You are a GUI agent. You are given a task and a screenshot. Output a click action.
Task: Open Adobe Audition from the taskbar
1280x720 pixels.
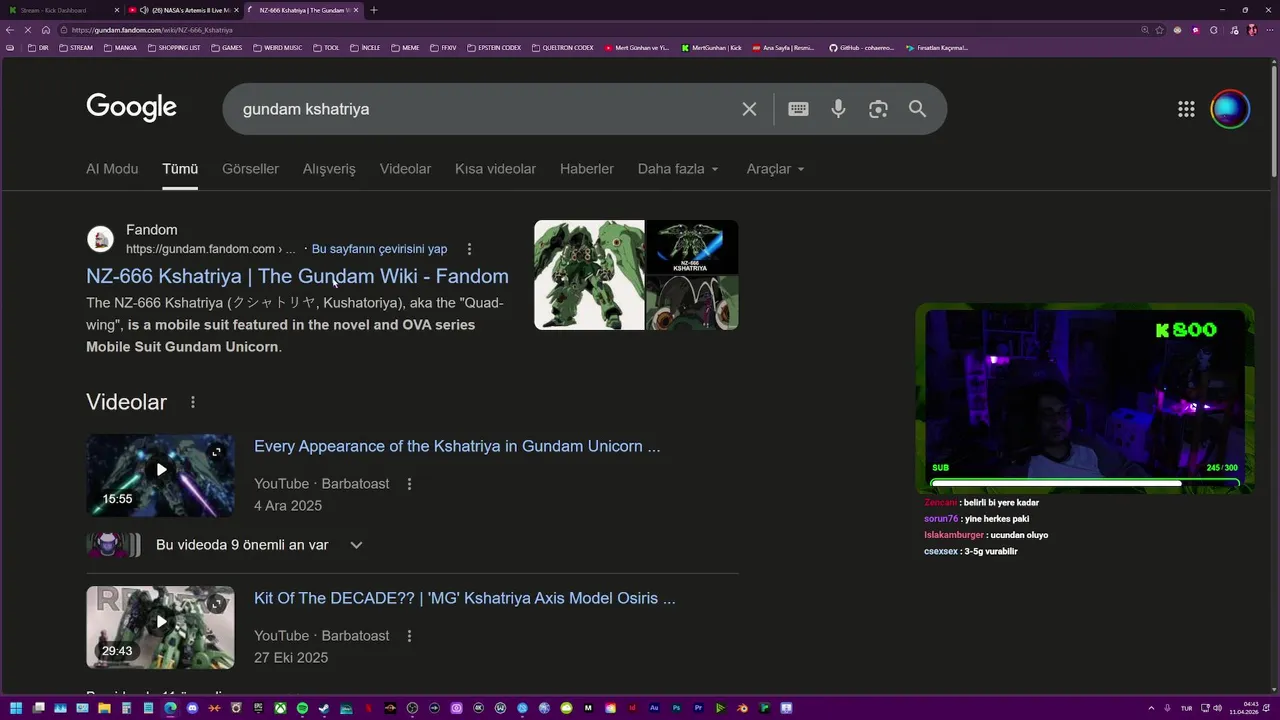point(654,708)
